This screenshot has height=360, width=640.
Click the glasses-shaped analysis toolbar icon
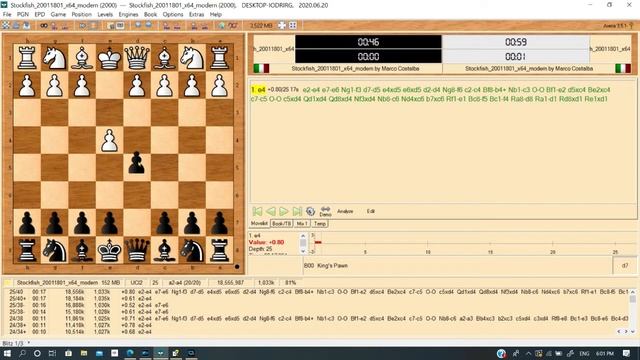pyautogui.click(x=43, y=25)
